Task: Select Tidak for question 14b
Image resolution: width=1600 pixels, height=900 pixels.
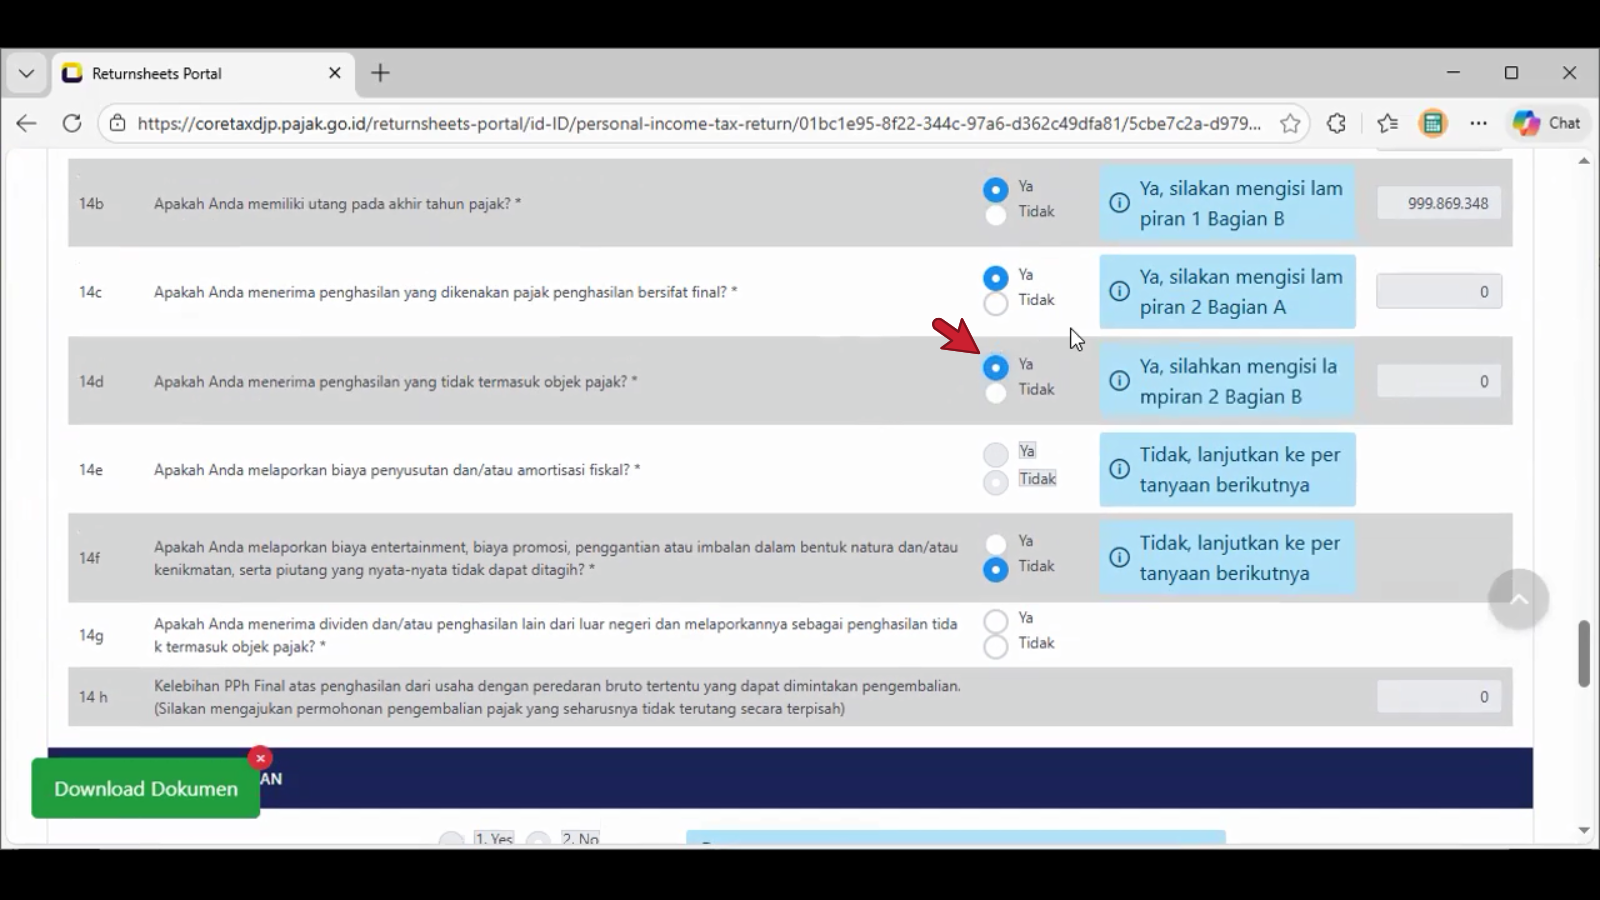Action: click(x=995, y=214)
